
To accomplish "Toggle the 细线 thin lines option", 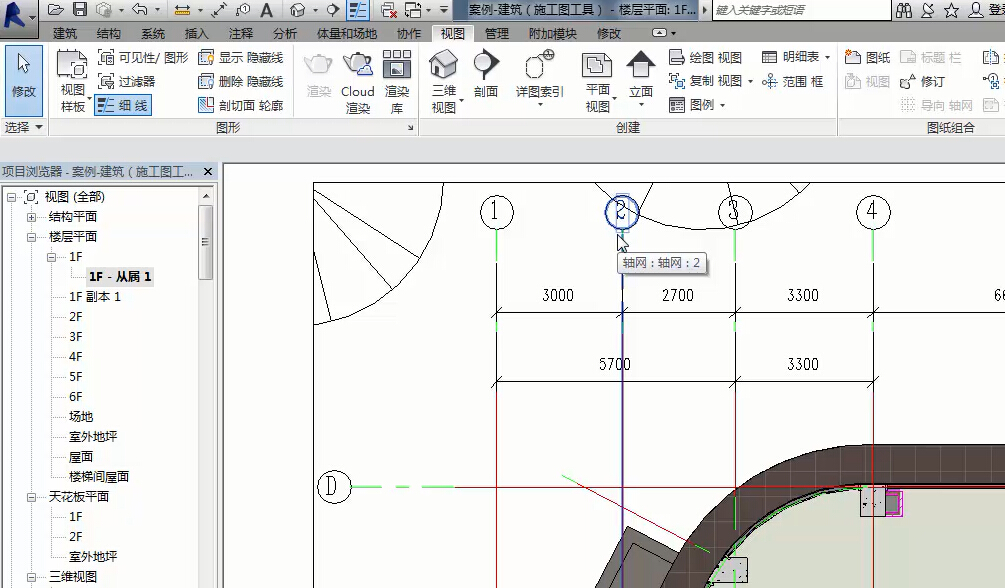I will (x=123, y=105).
